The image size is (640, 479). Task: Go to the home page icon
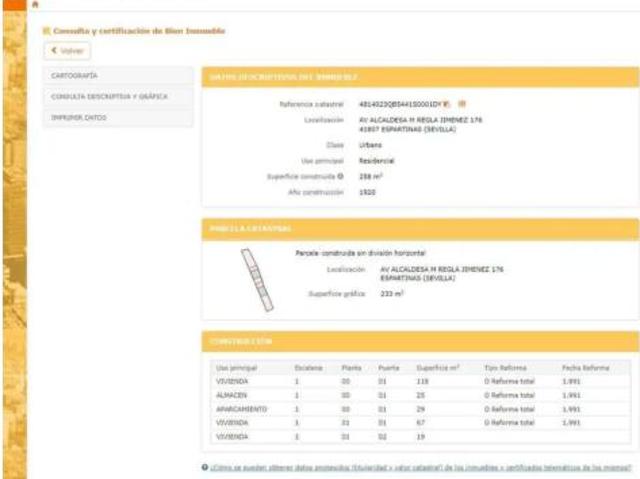click(x=35, y=4)
